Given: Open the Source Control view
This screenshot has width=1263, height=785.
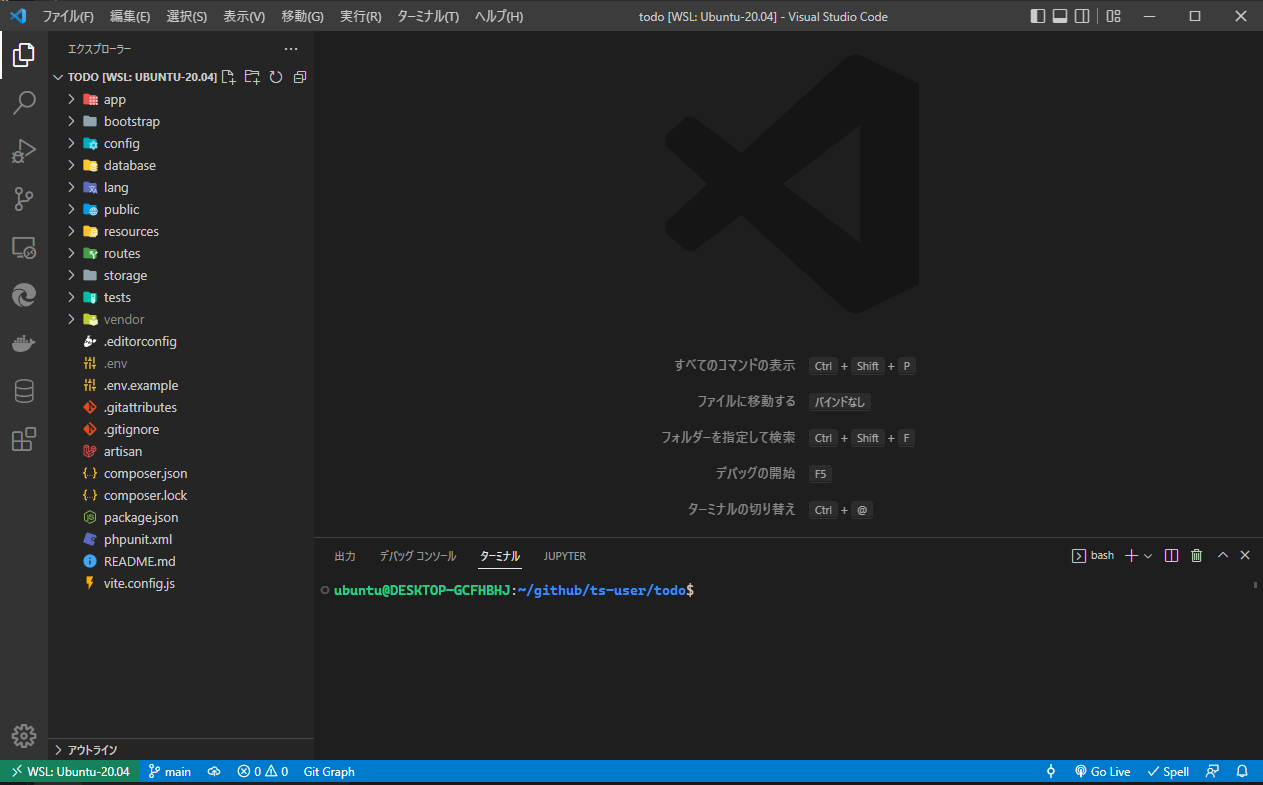Looking at the screenshot, I should (24, 199).
